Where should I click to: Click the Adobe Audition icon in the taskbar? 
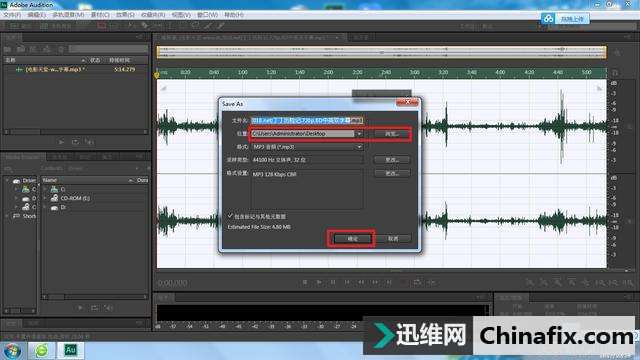coord(70,350)
